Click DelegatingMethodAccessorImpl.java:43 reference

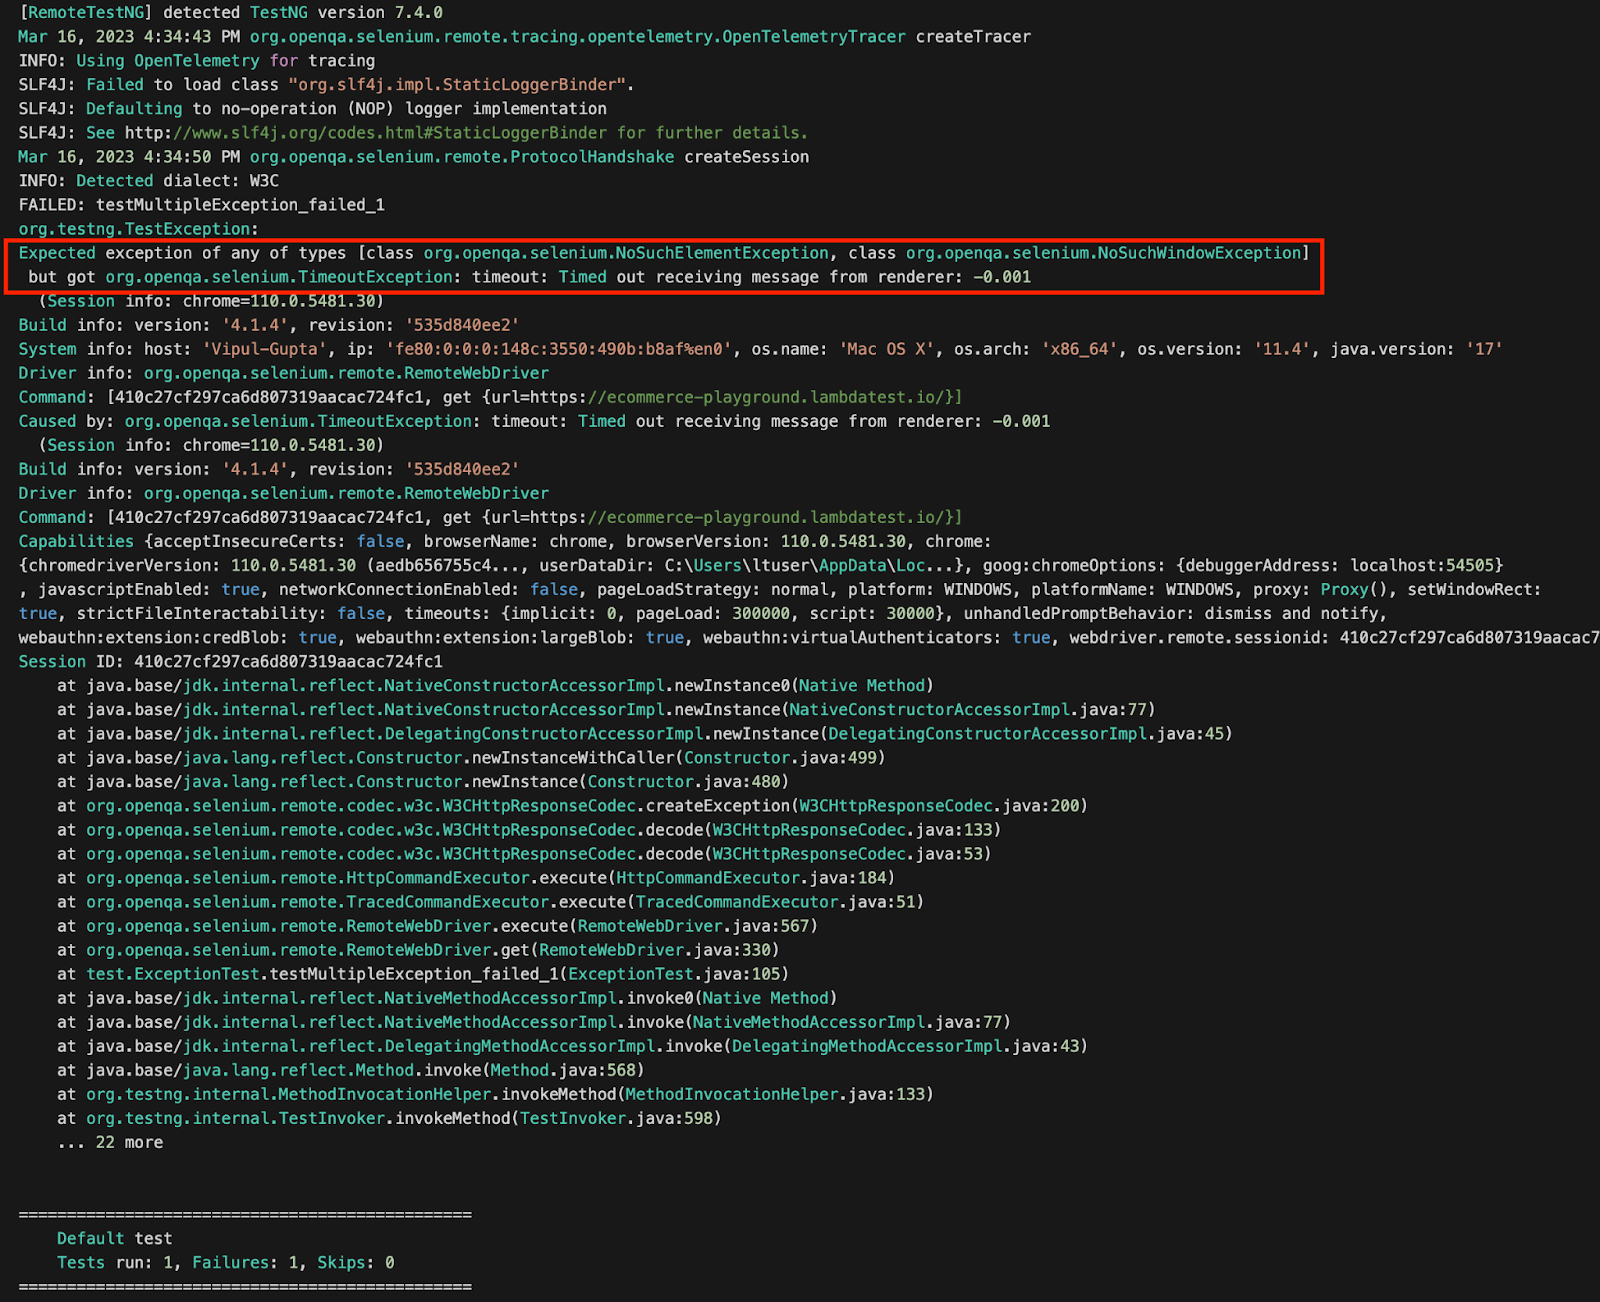coord(906,1046)
